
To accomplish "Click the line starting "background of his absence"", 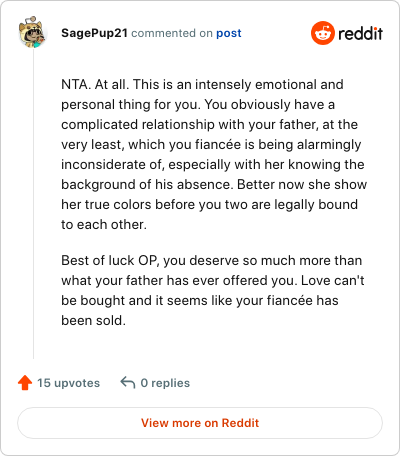I will [x=214, y=184].
